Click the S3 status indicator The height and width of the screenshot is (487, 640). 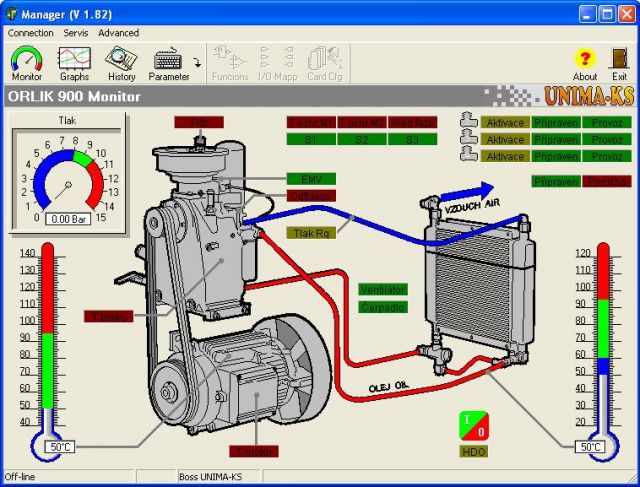coord(412,140)
